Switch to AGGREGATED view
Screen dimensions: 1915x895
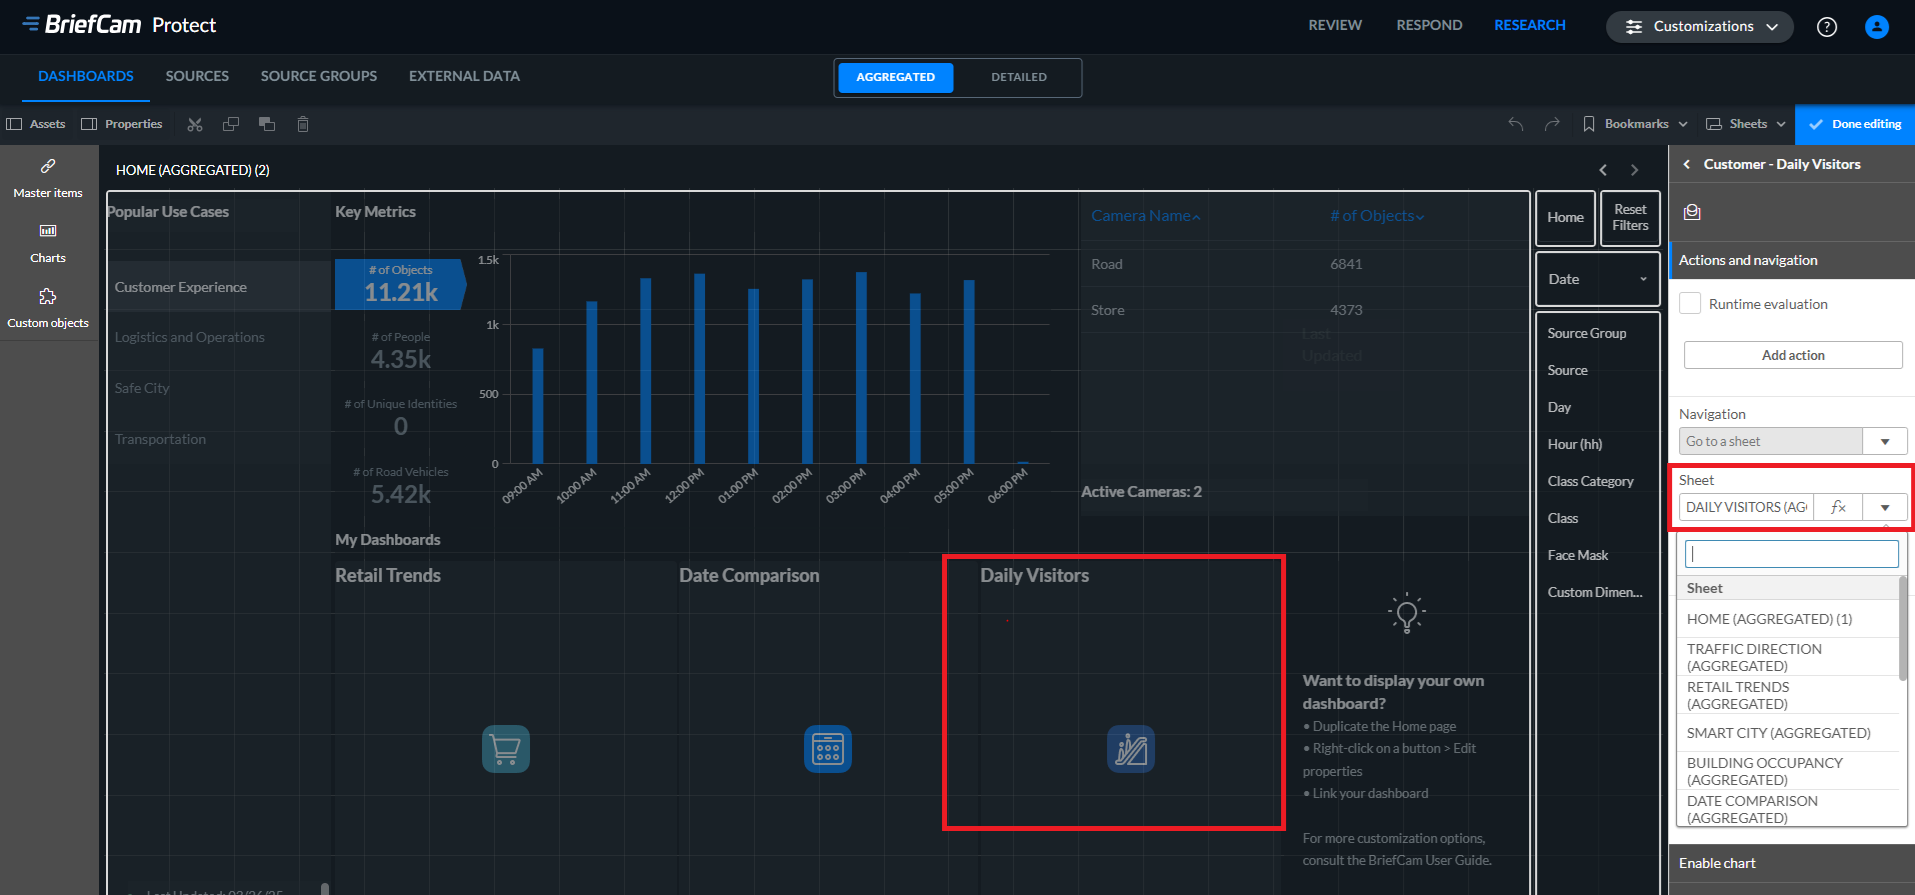[x=896, y=77]
